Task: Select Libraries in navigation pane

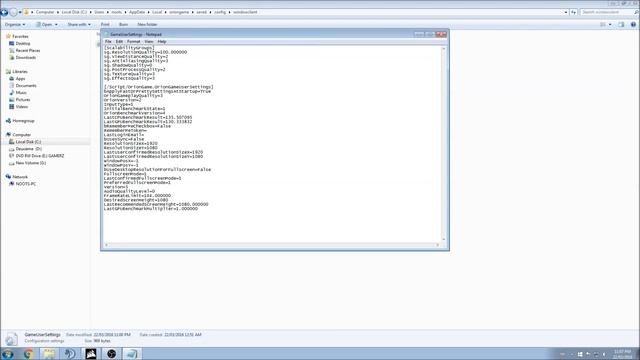Action: click(20, 71)
